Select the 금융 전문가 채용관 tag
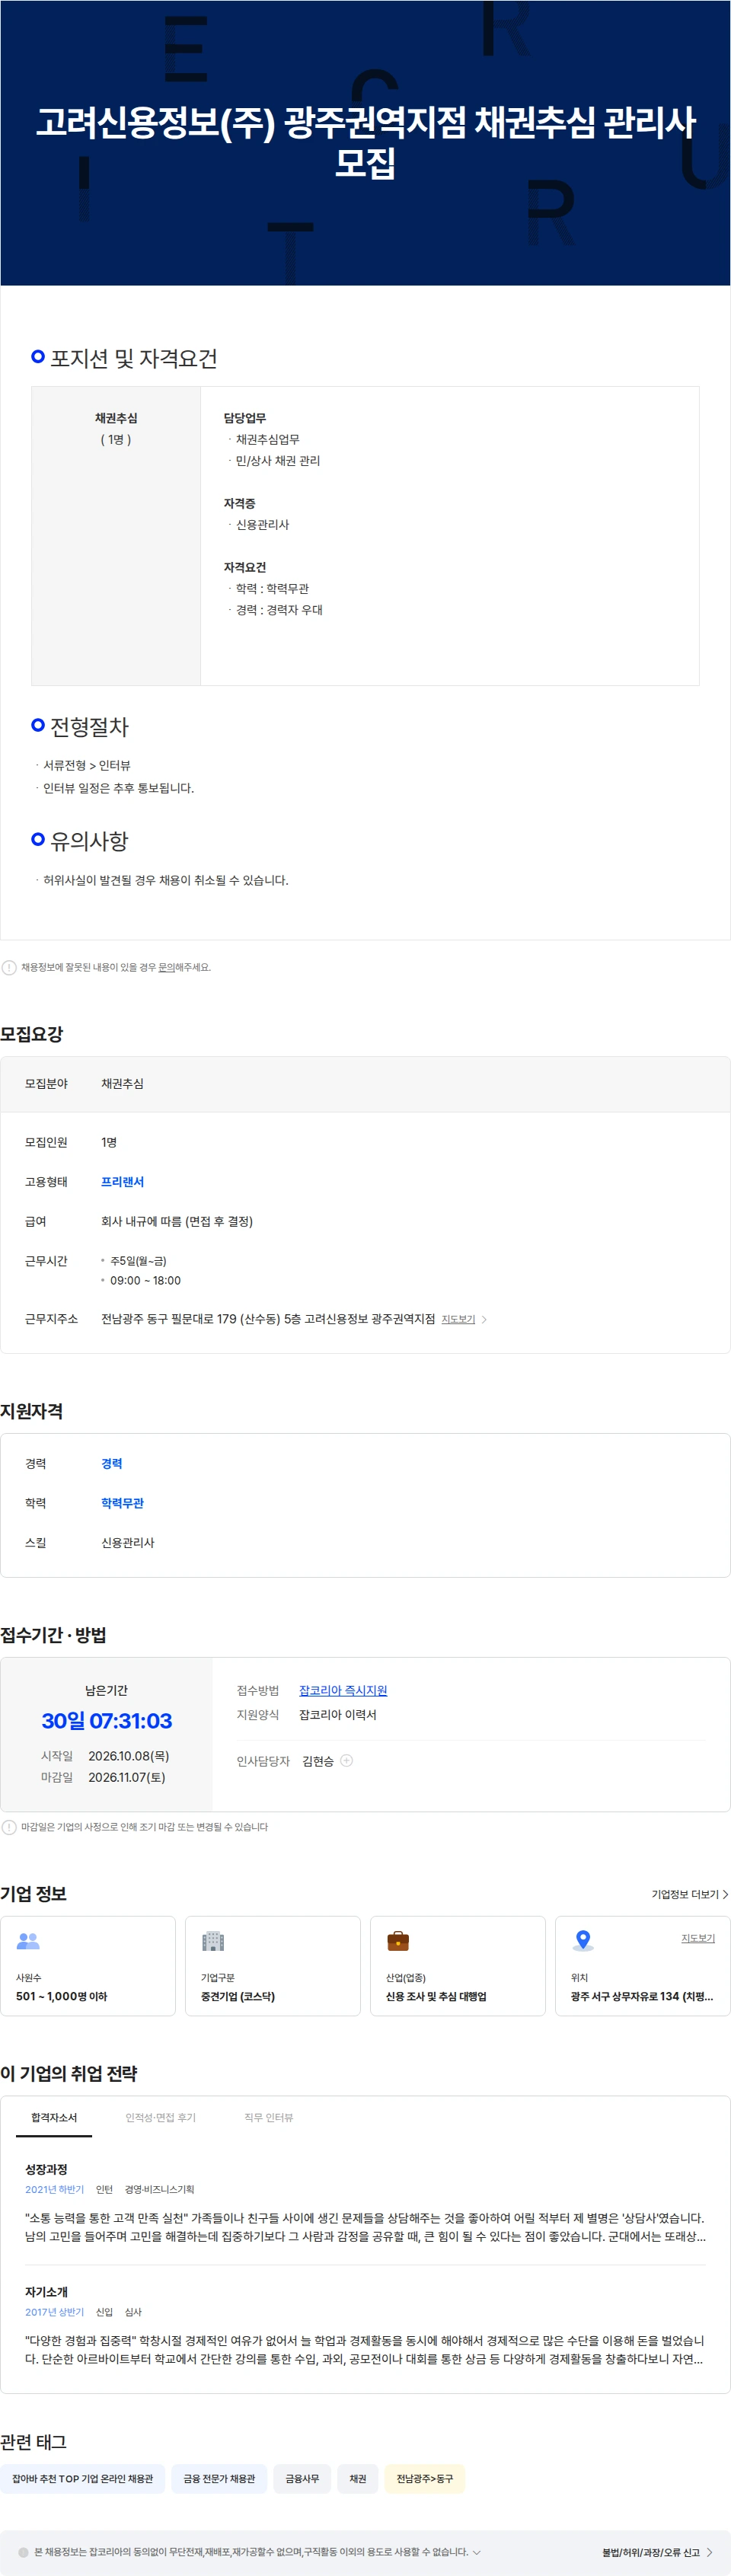Viewport: 731px width, 2576px height. click(x=219, y=2478)
